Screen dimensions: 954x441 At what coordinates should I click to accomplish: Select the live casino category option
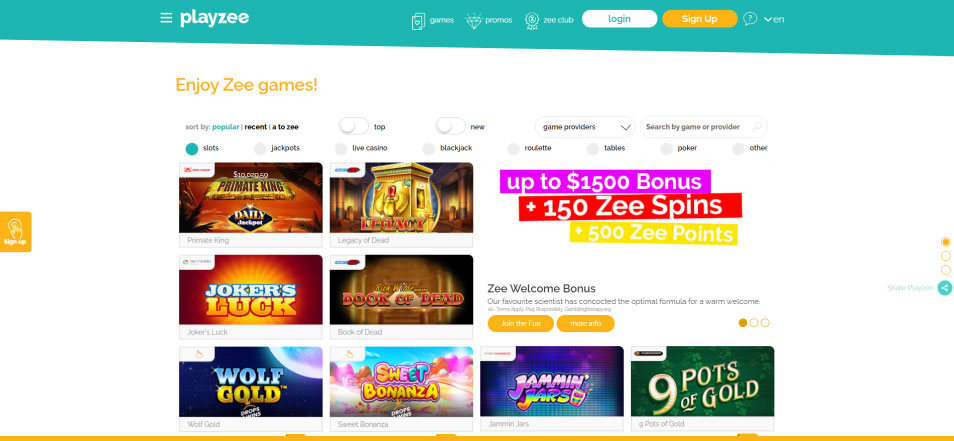[361, 148]
